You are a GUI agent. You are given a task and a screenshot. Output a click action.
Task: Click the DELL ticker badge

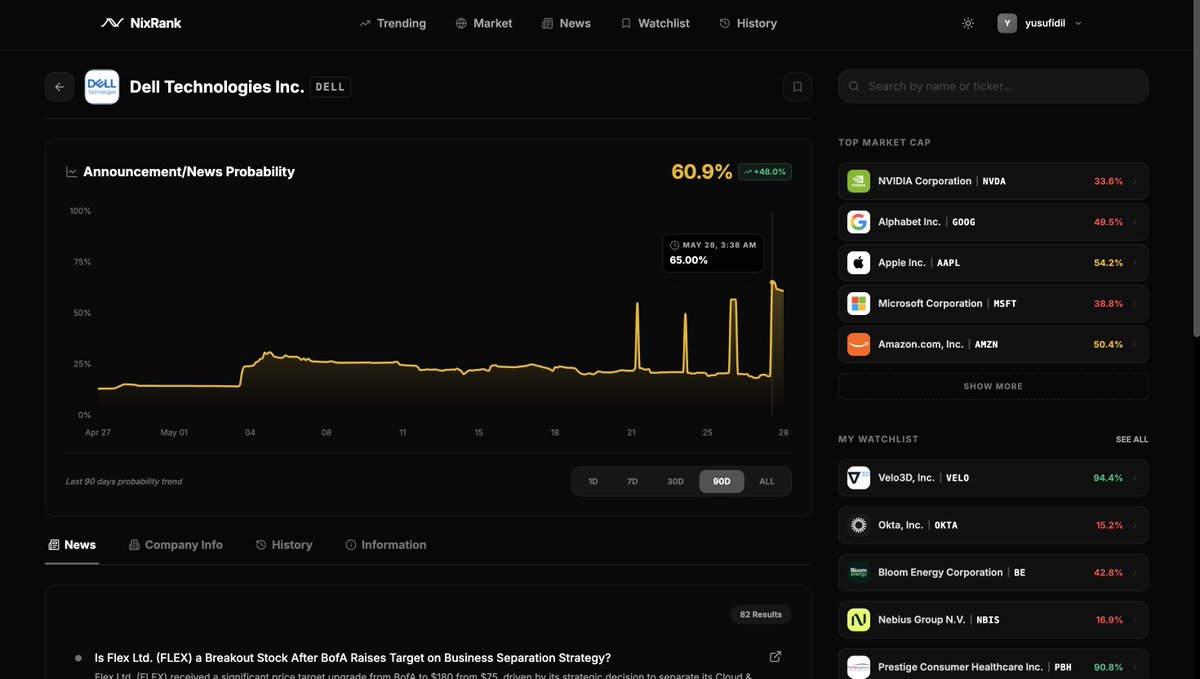tap(330, 87)
